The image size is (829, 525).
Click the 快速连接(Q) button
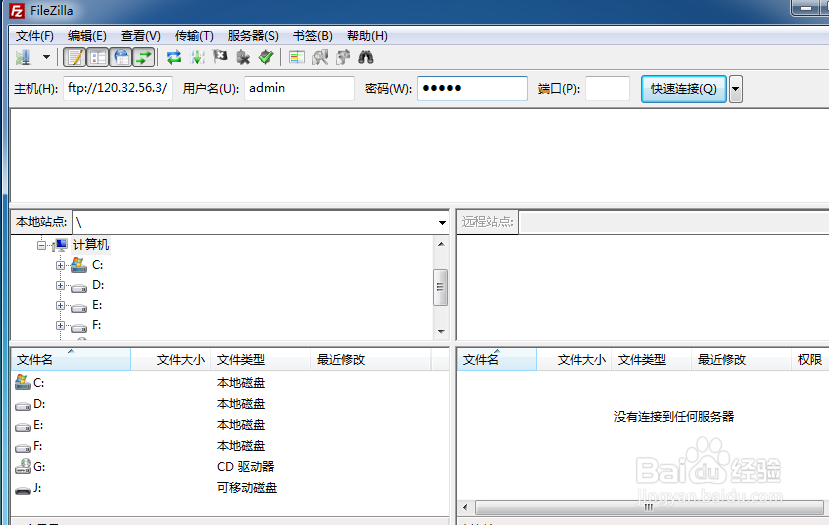[x=684, y=89]
